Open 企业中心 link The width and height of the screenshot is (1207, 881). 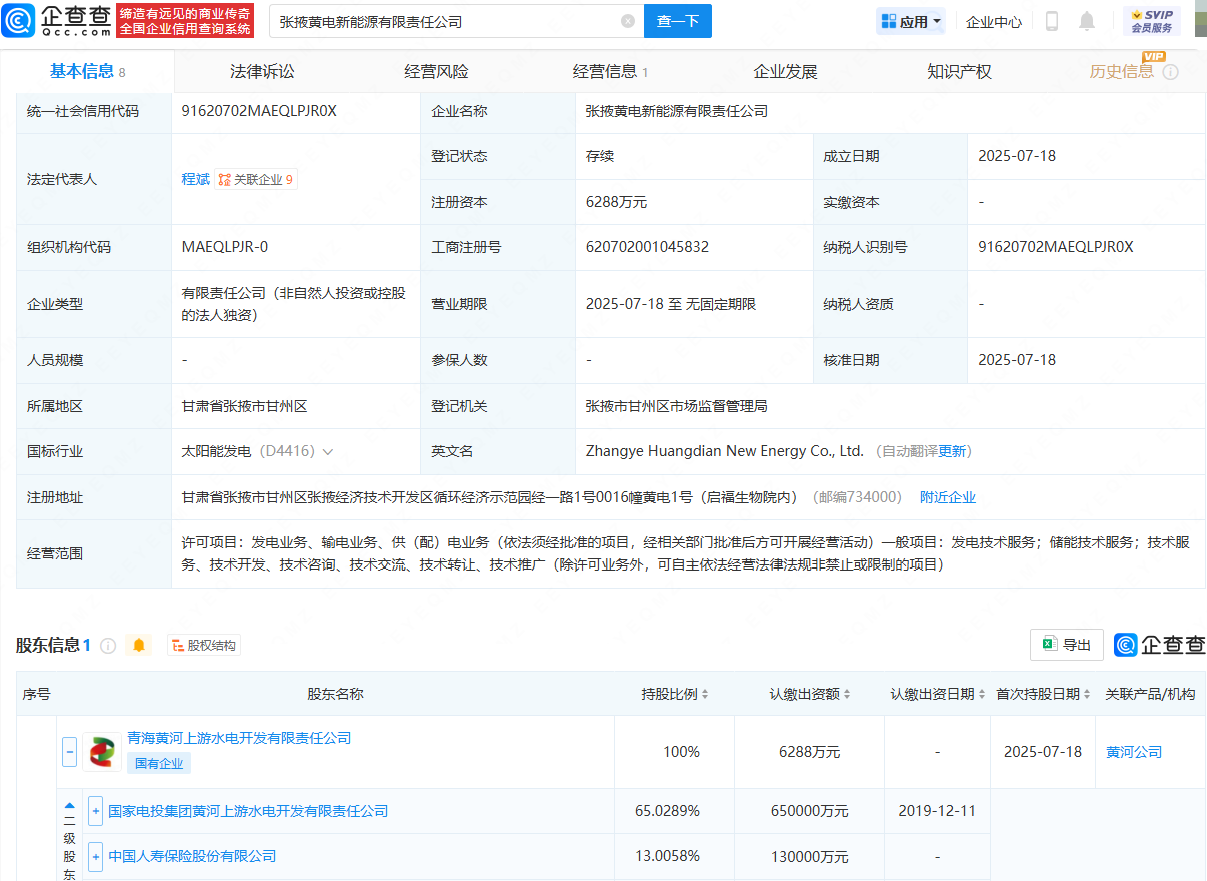click(x=994, y=21)
